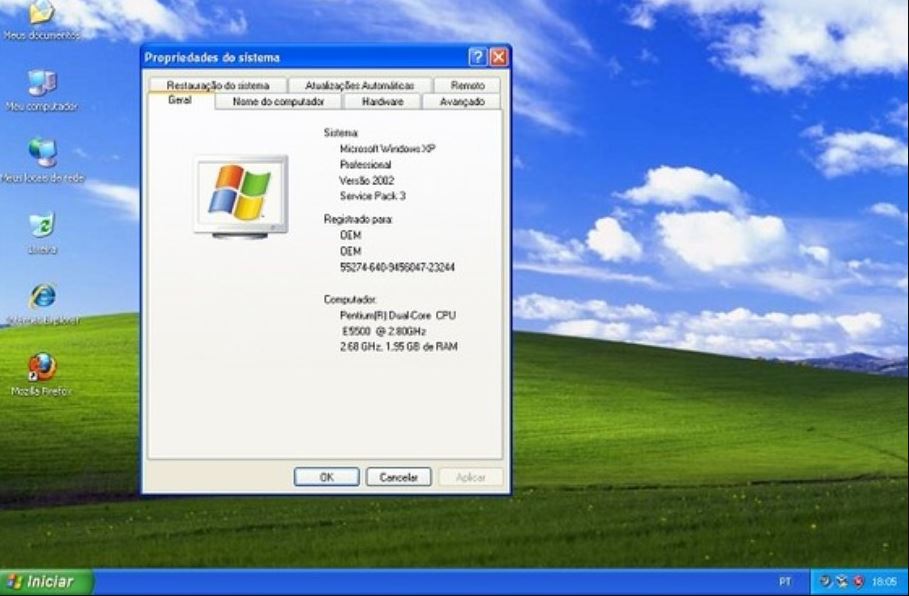The width and height of the screenshot is (909, 596).
Task: Click the Service Pack 3 text
Action: [x=373, y=196]
